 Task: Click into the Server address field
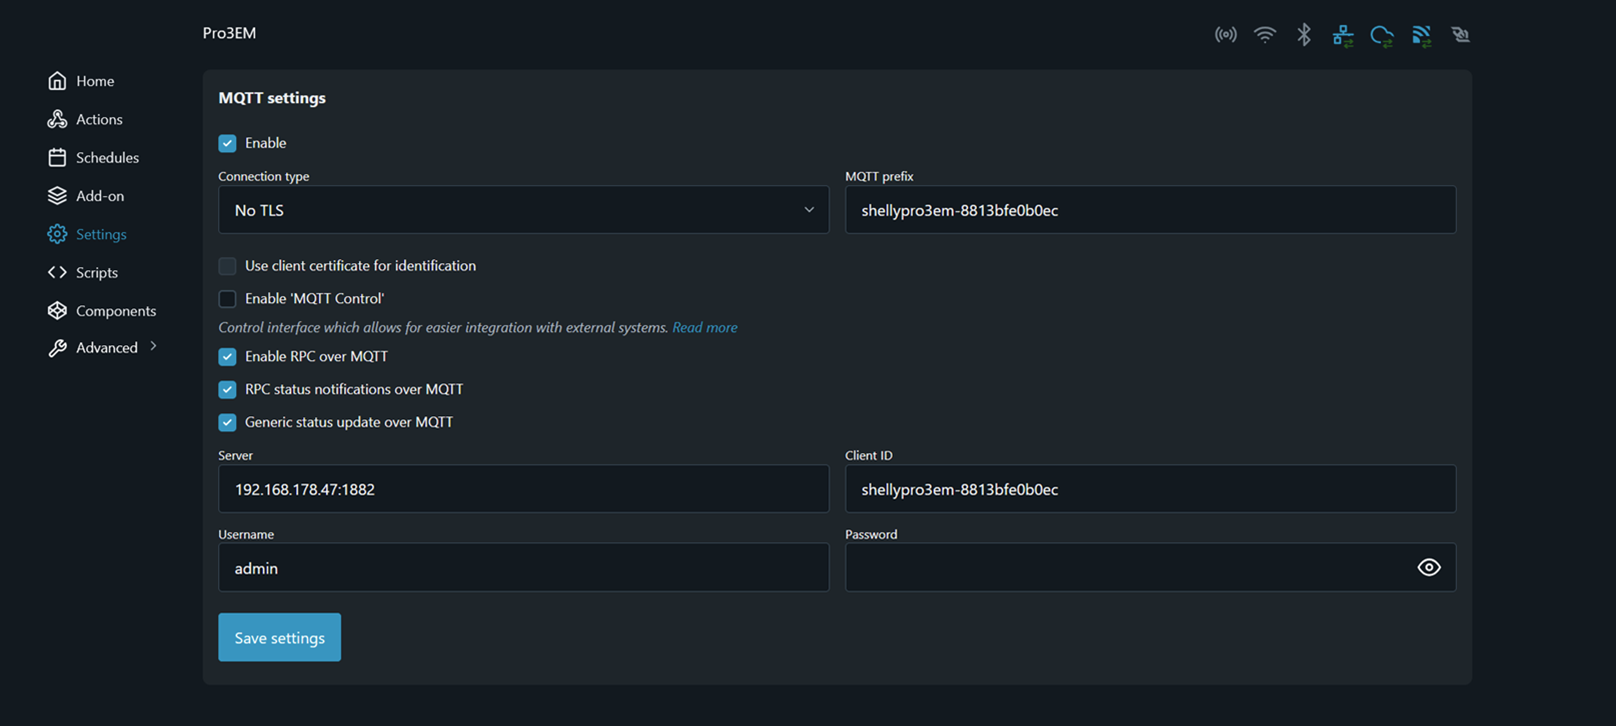523,489
